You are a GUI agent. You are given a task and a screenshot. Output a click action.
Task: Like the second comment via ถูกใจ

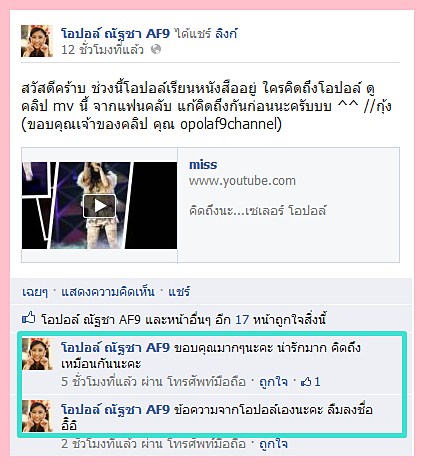(x=273, y=443)
